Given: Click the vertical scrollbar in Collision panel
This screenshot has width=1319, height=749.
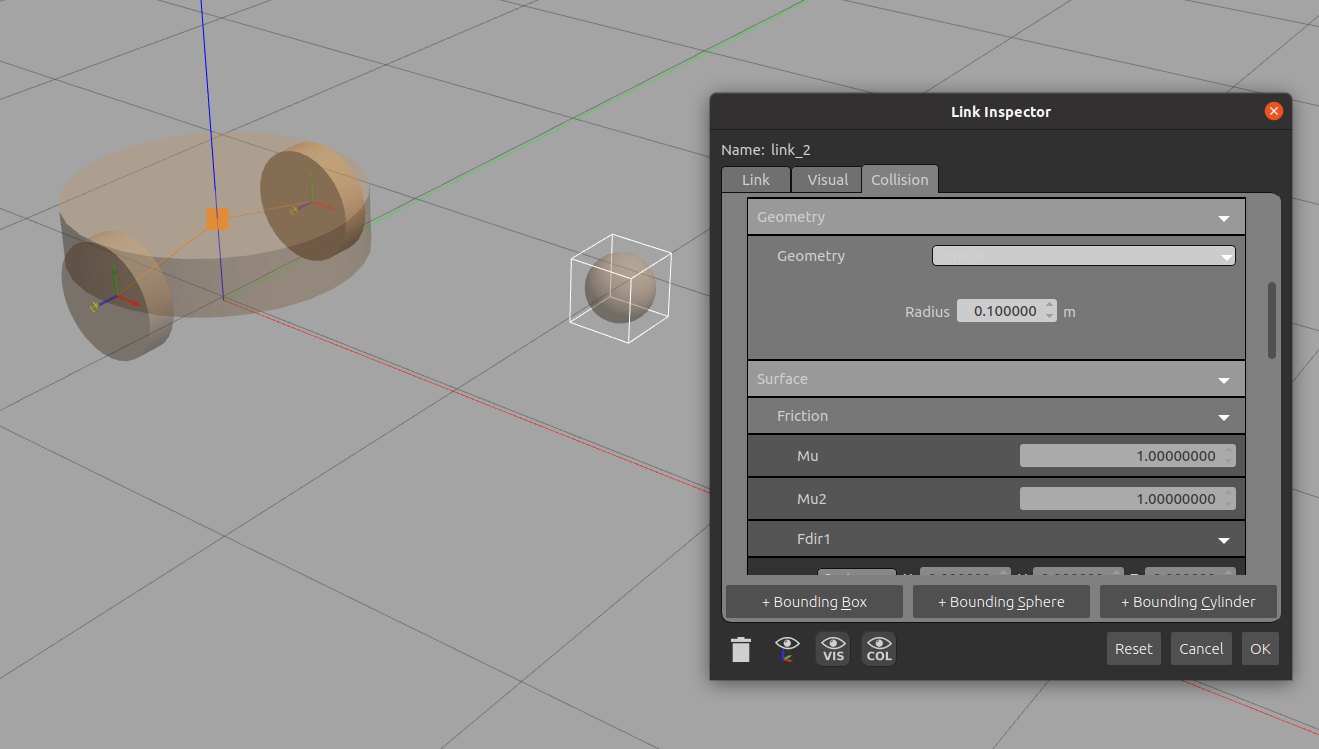Looking at the screenshot, I should pyautogui.click(x=1272, y=320).
